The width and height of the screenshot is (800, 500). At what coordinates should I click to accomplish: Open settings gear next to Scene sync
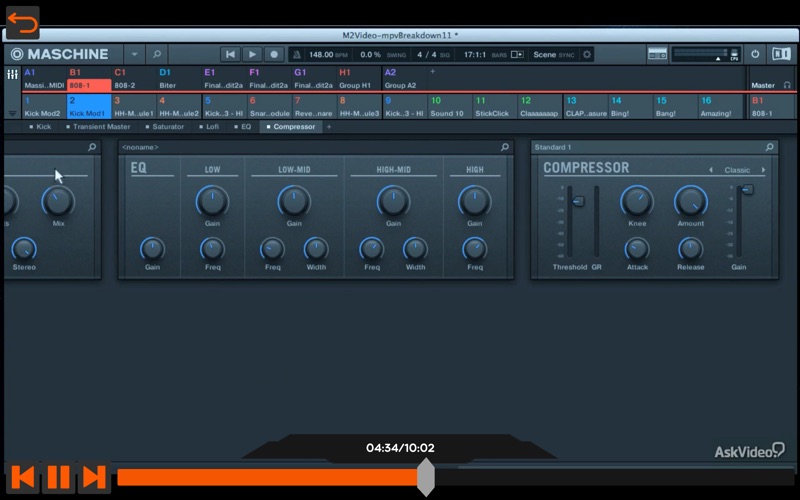tap(587, 55)
